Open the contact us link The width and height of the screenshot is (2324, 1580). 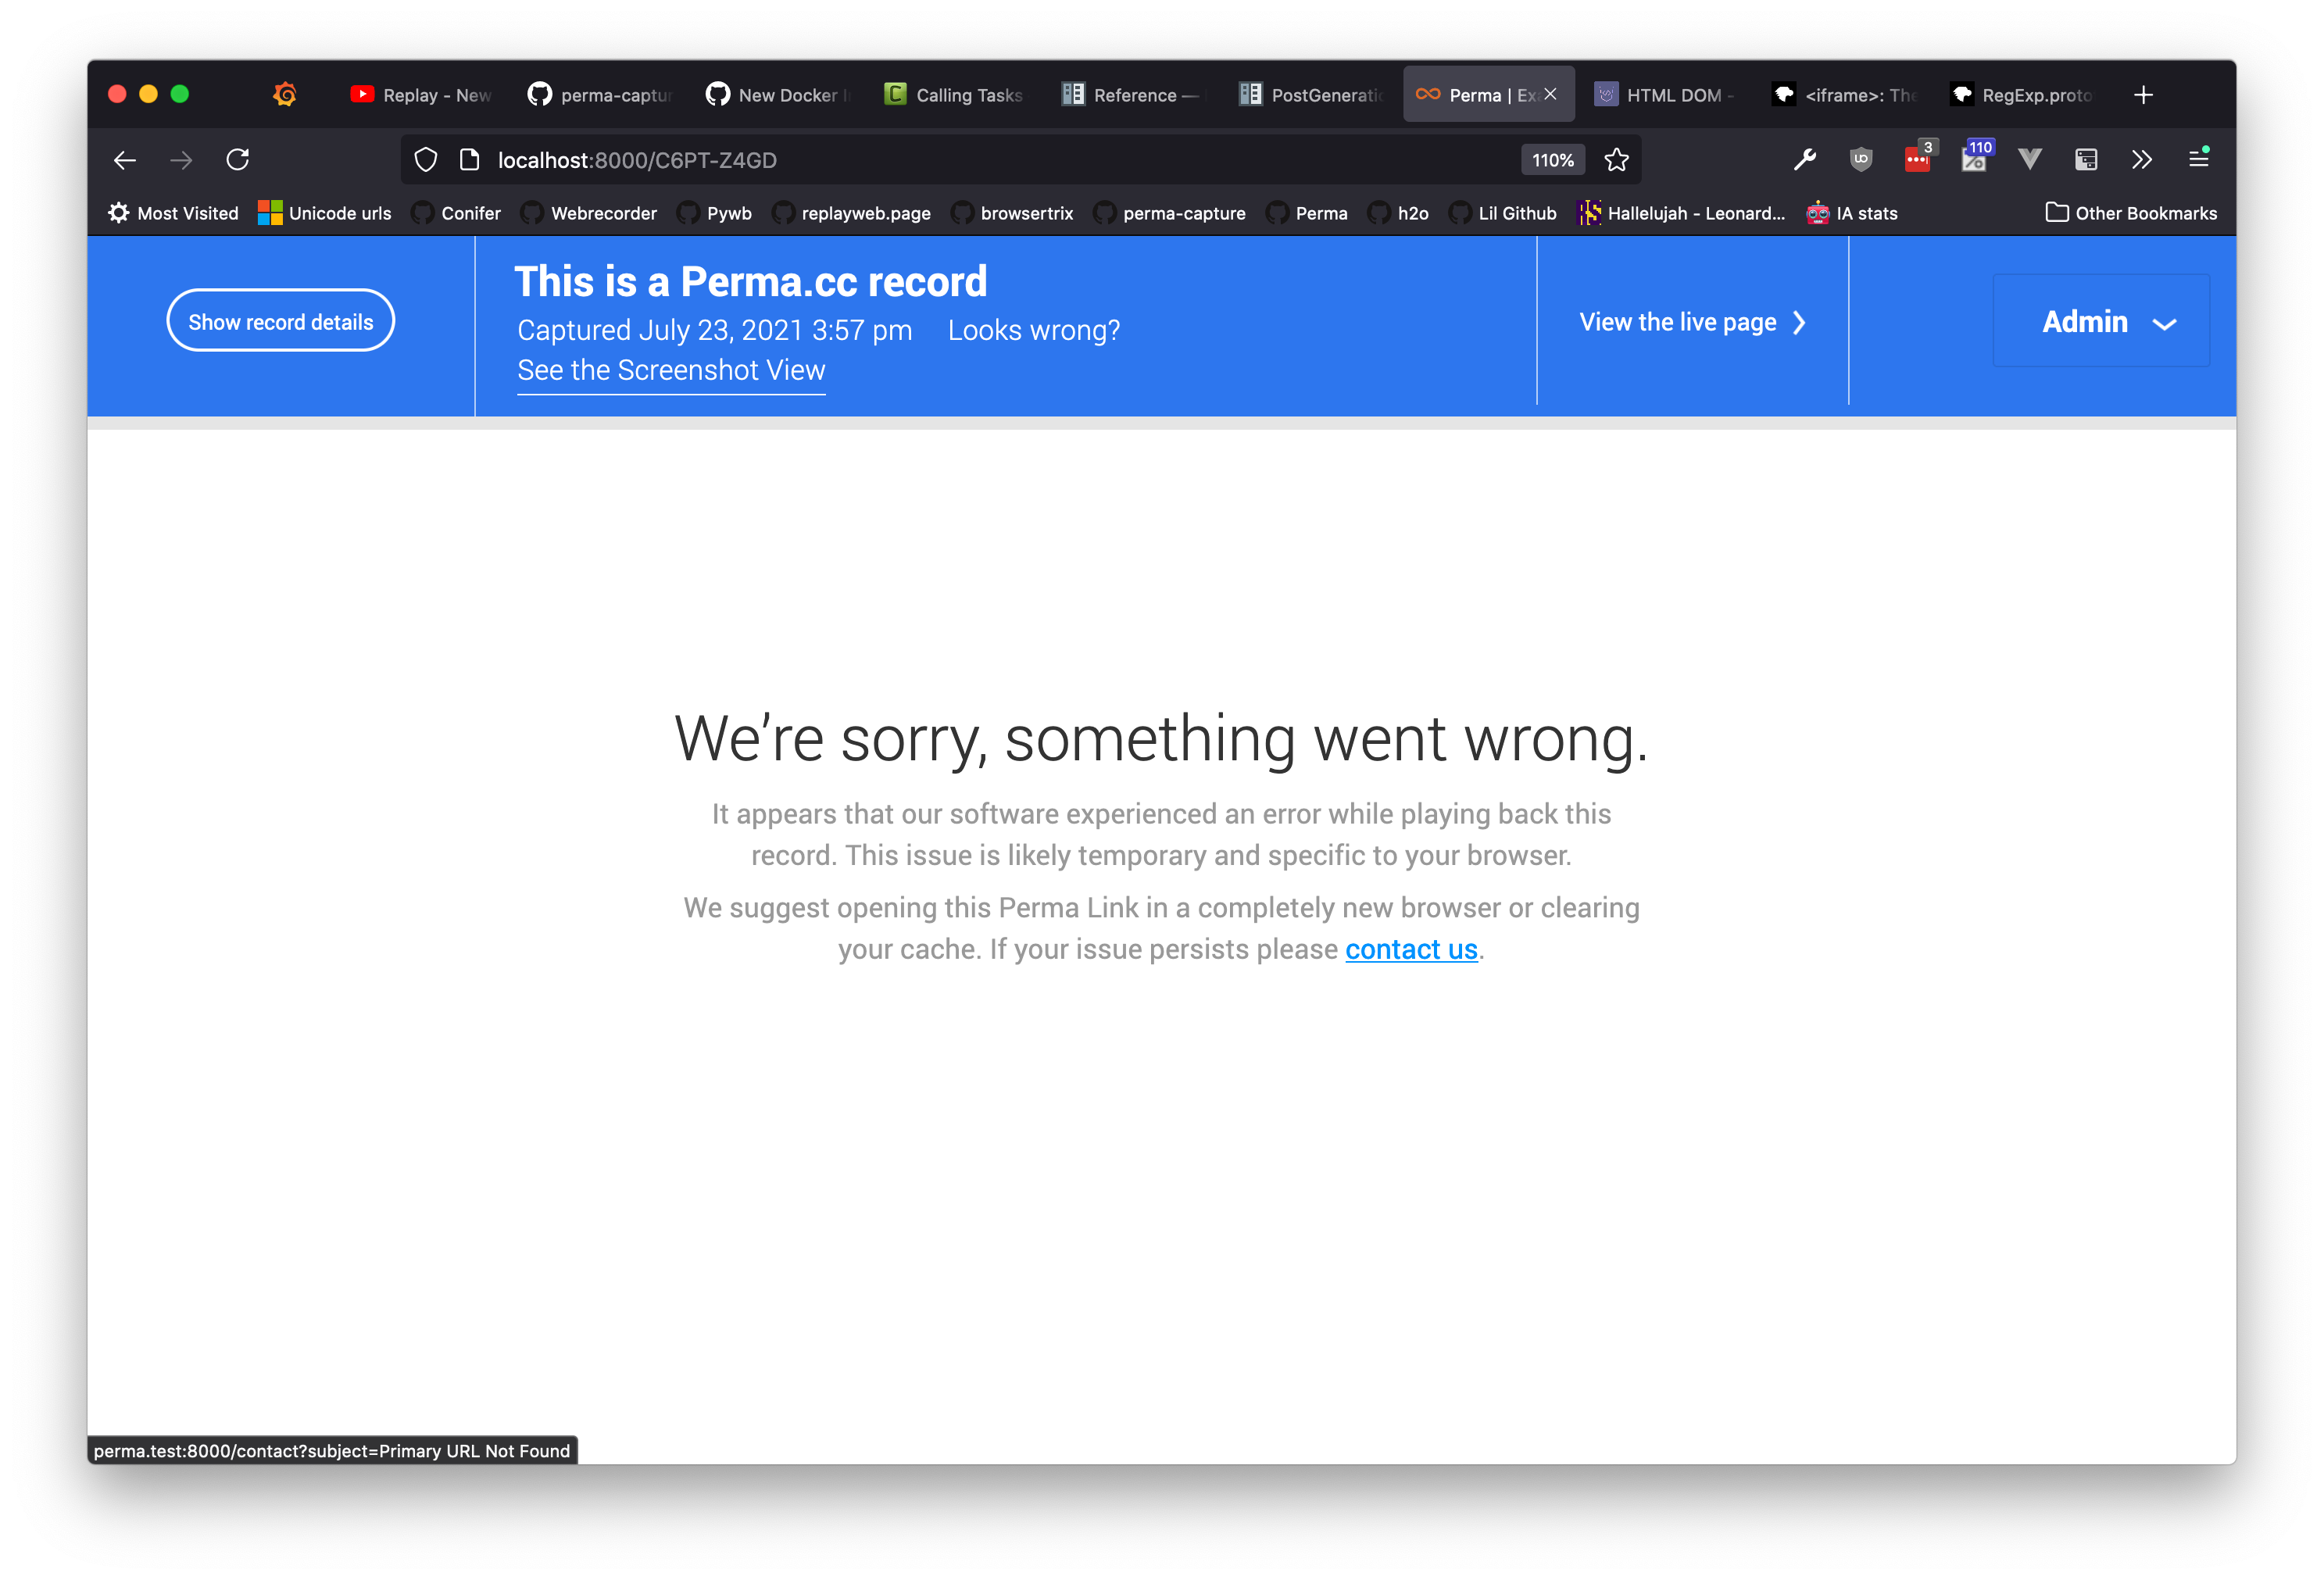[1411, 949]
